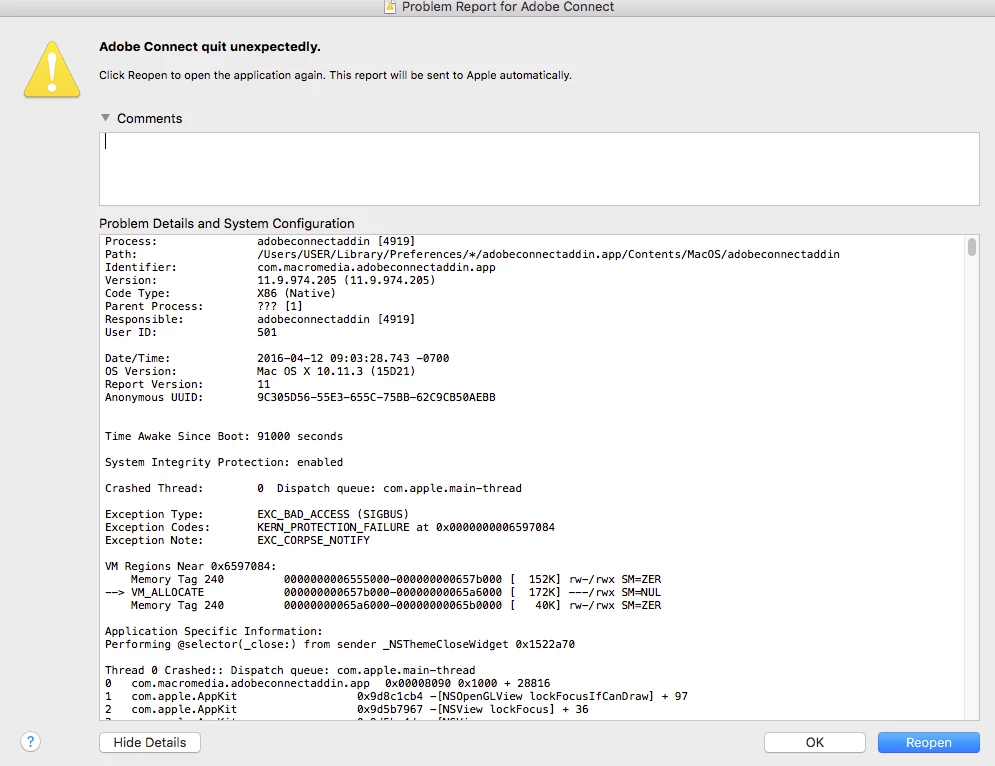995x766 pixels.
Task: Click User ID value '501'
Action: [267, 332]
